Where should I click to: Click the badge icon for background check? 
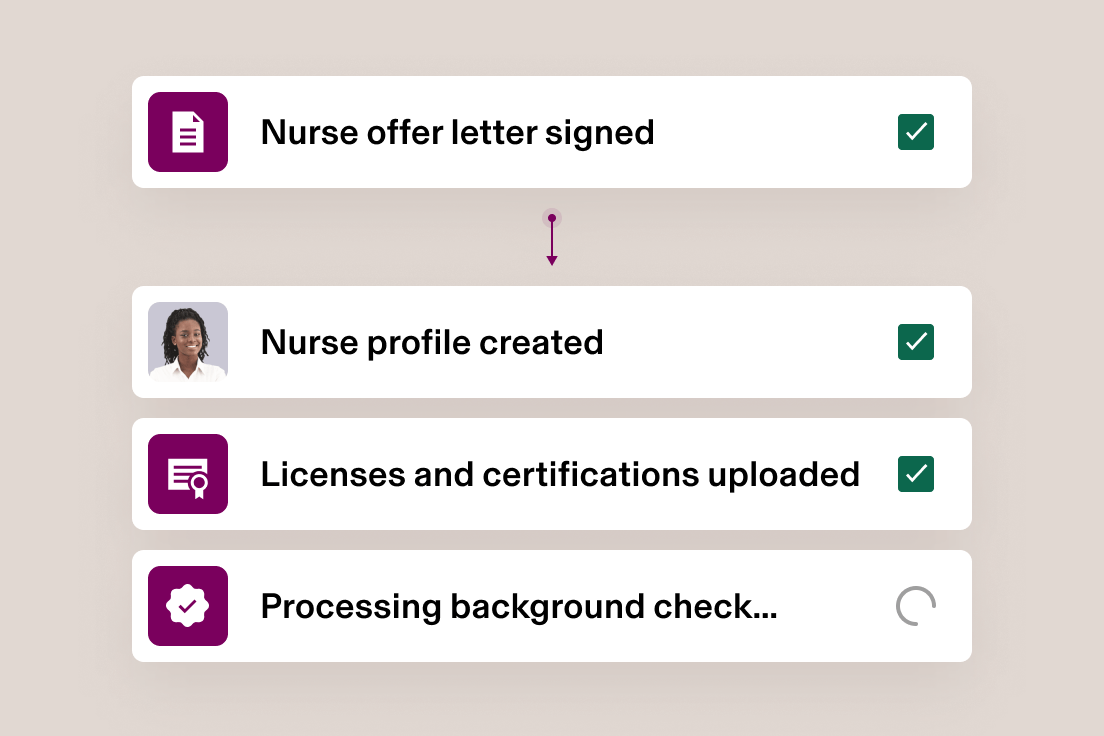[188, 605]
